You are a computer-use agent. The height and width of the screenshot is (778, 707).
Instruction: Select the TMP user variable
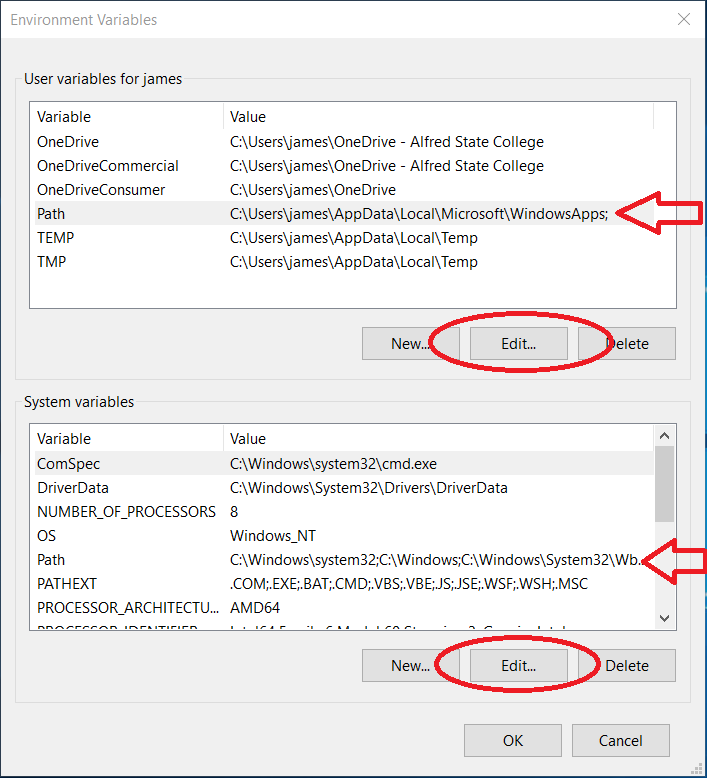click(344, 261)
